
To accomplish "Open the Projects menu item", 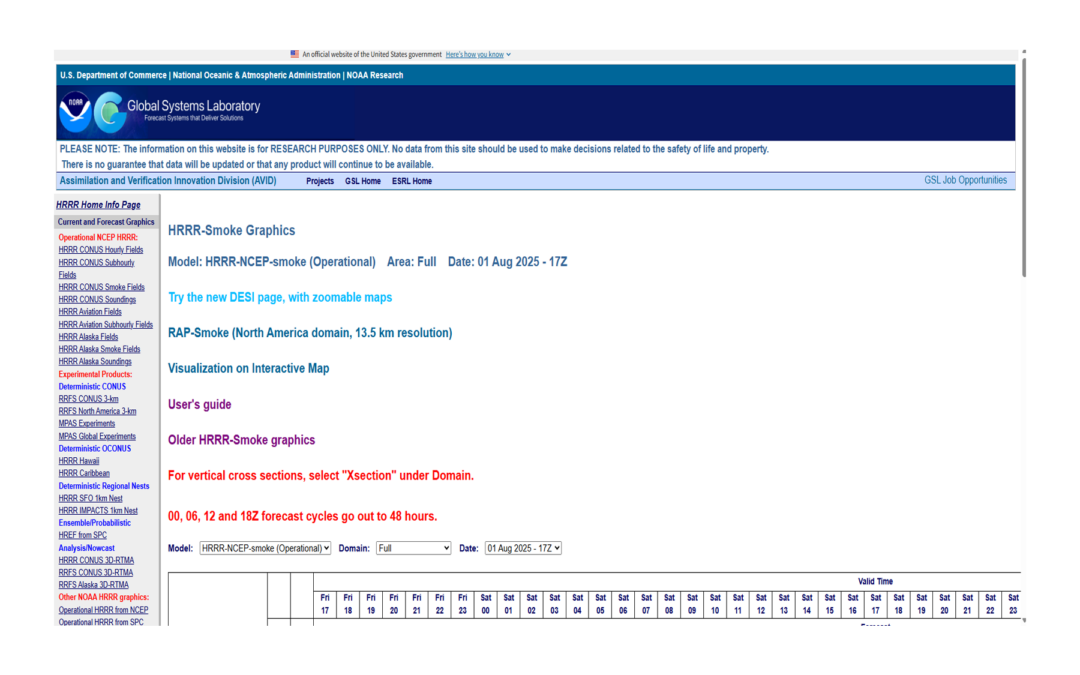I will tap(320, 181).
